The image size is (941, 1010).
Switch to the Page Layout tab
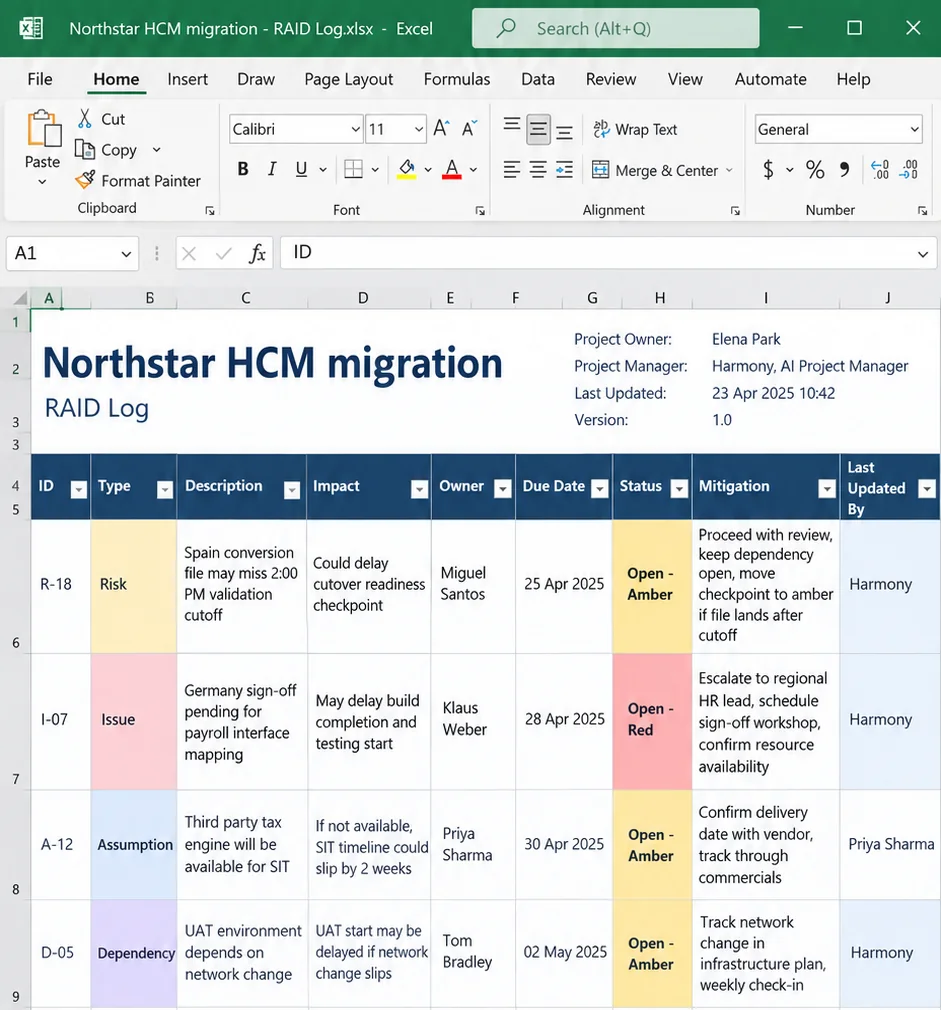coord(348,79)
